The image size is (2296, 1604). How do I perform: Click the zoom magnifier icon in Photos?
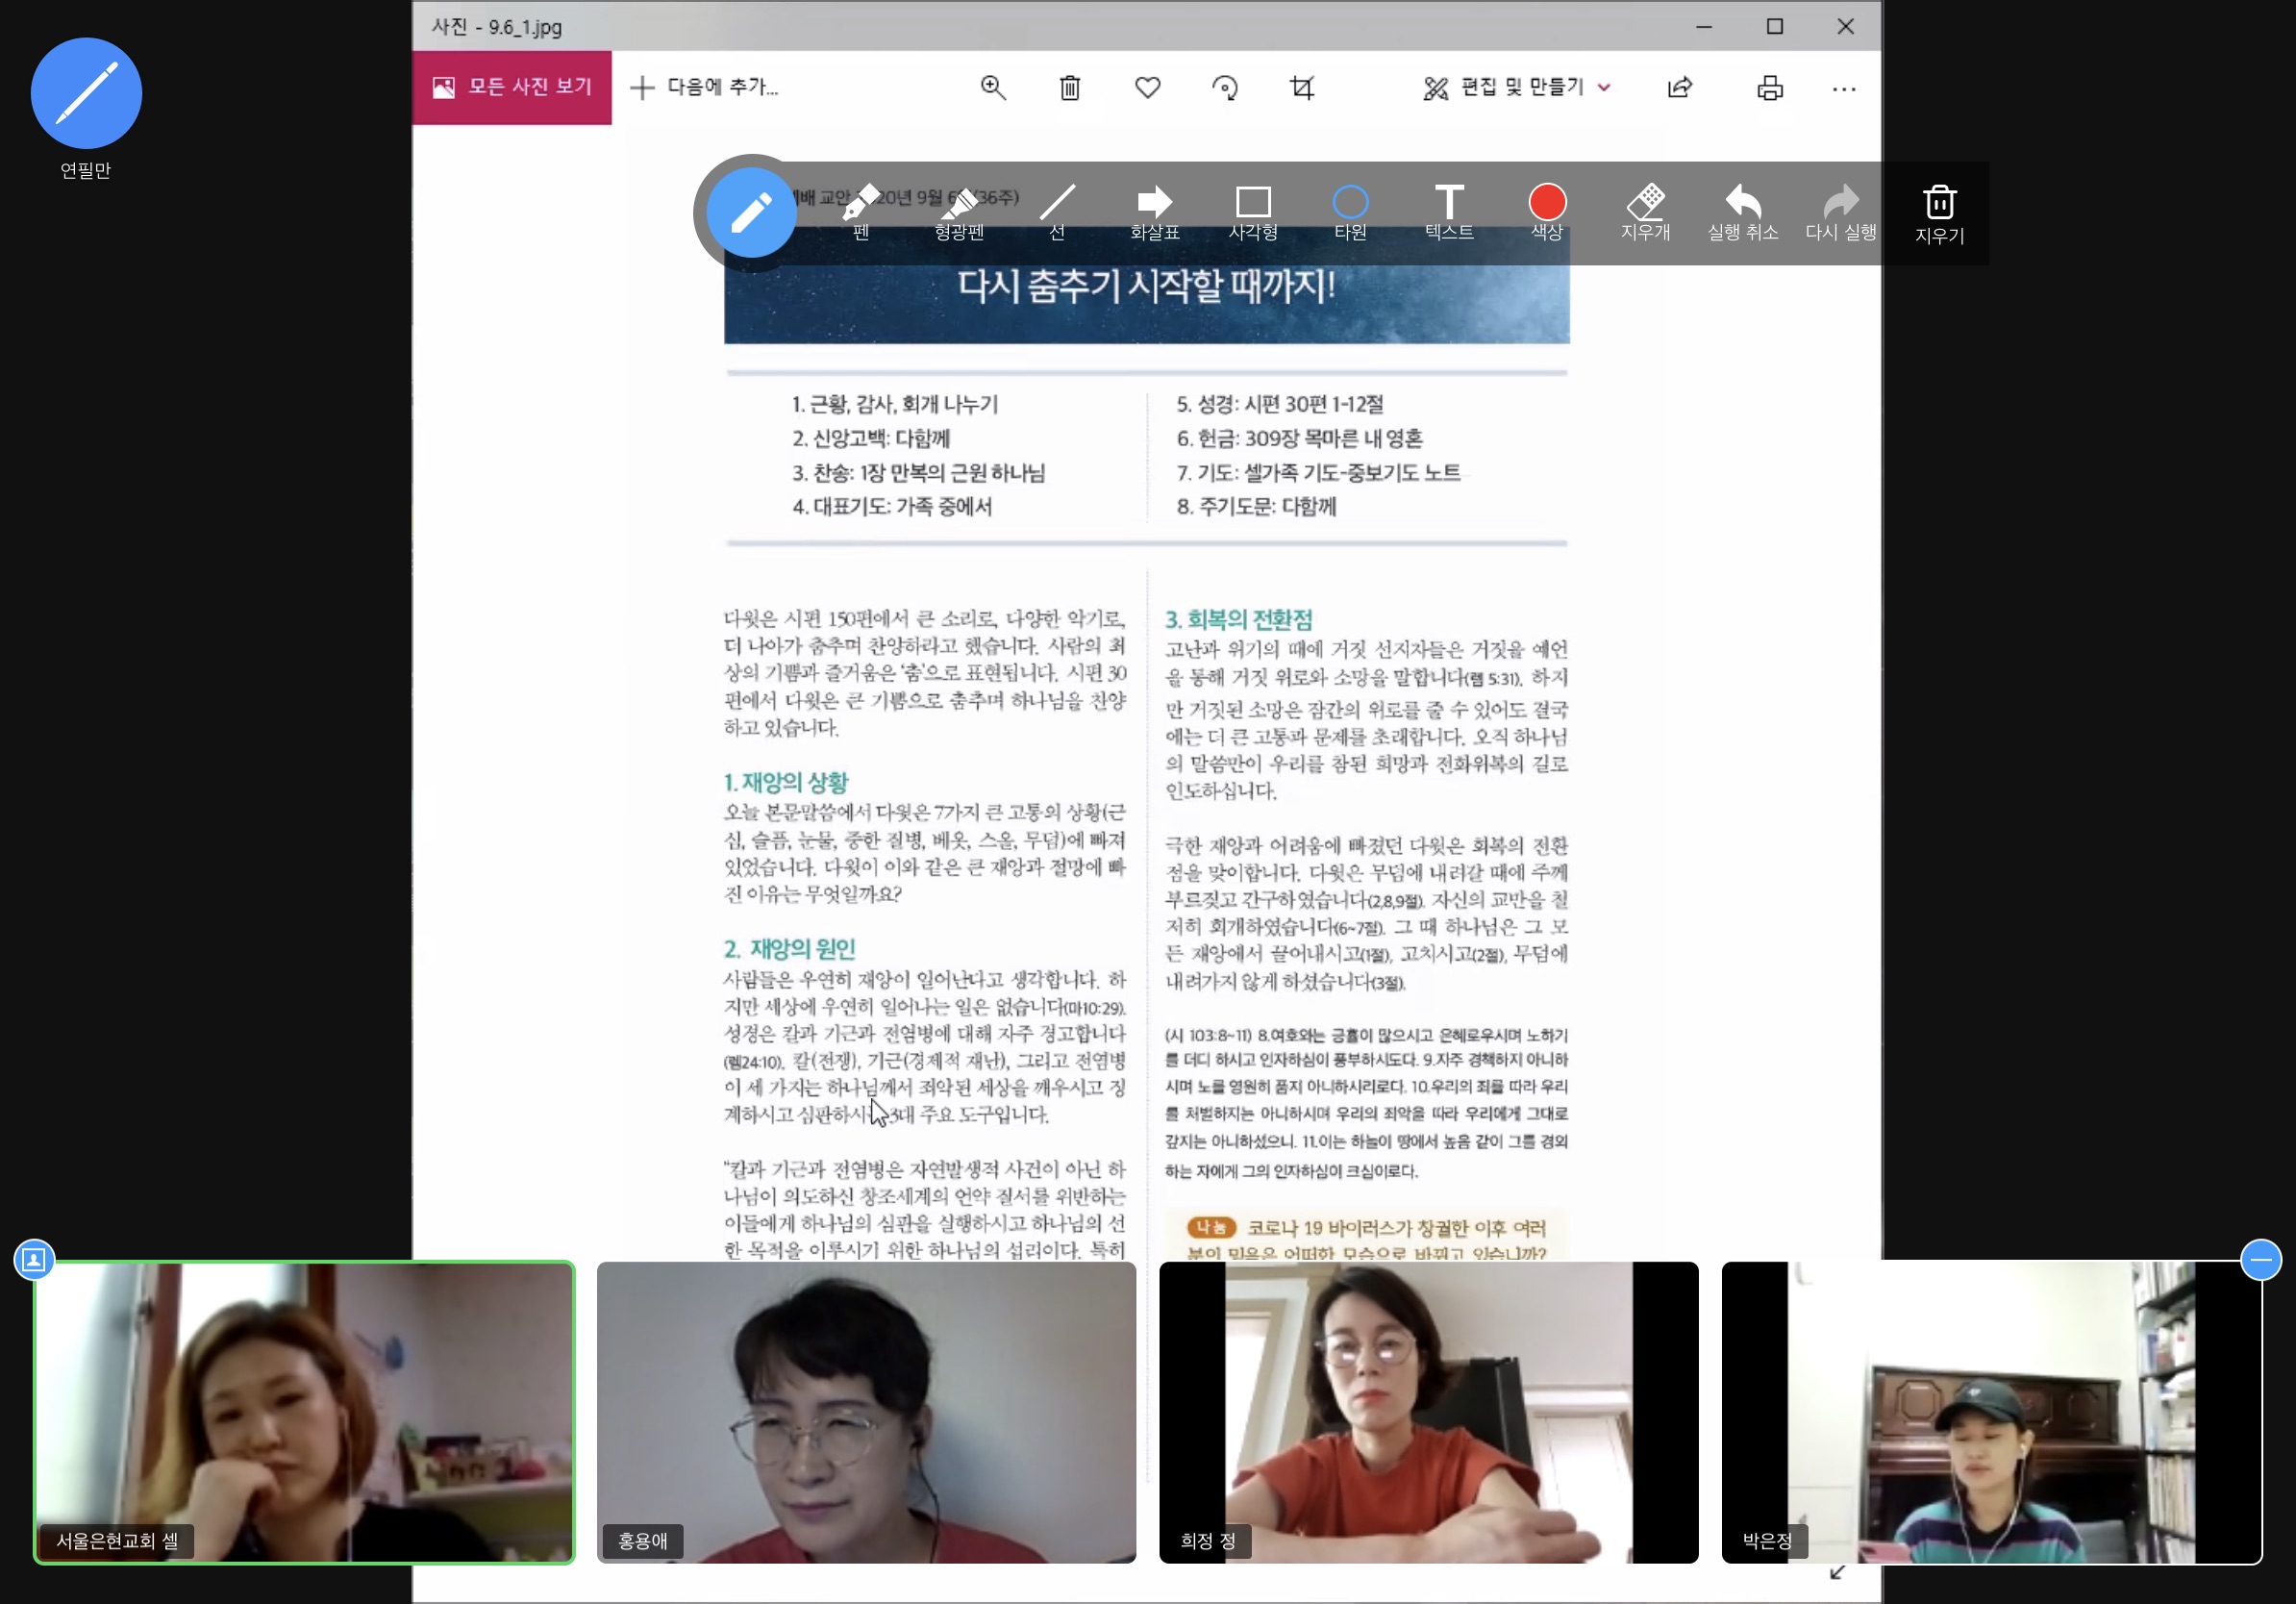click(x=992, y=87)
